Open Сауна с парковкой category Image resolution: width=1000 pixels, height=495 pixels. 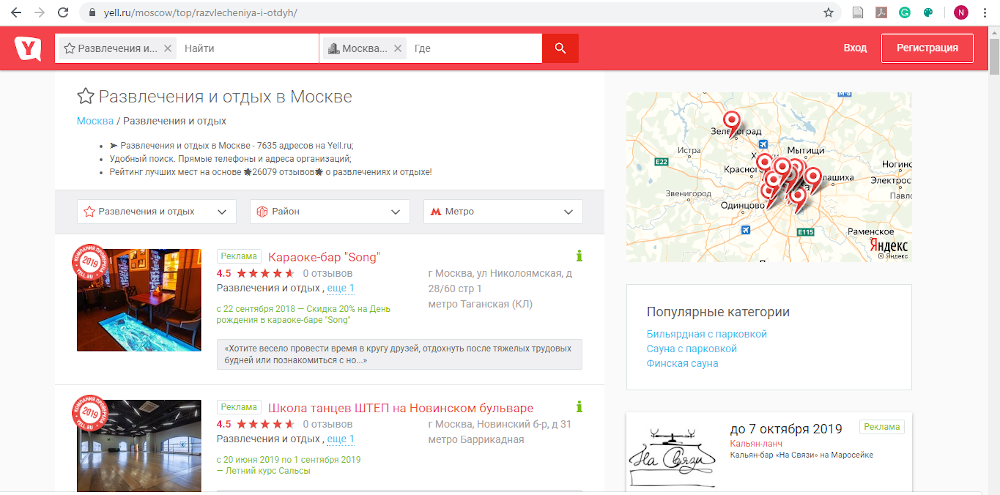pyautogui.click(x=691, y=348)
